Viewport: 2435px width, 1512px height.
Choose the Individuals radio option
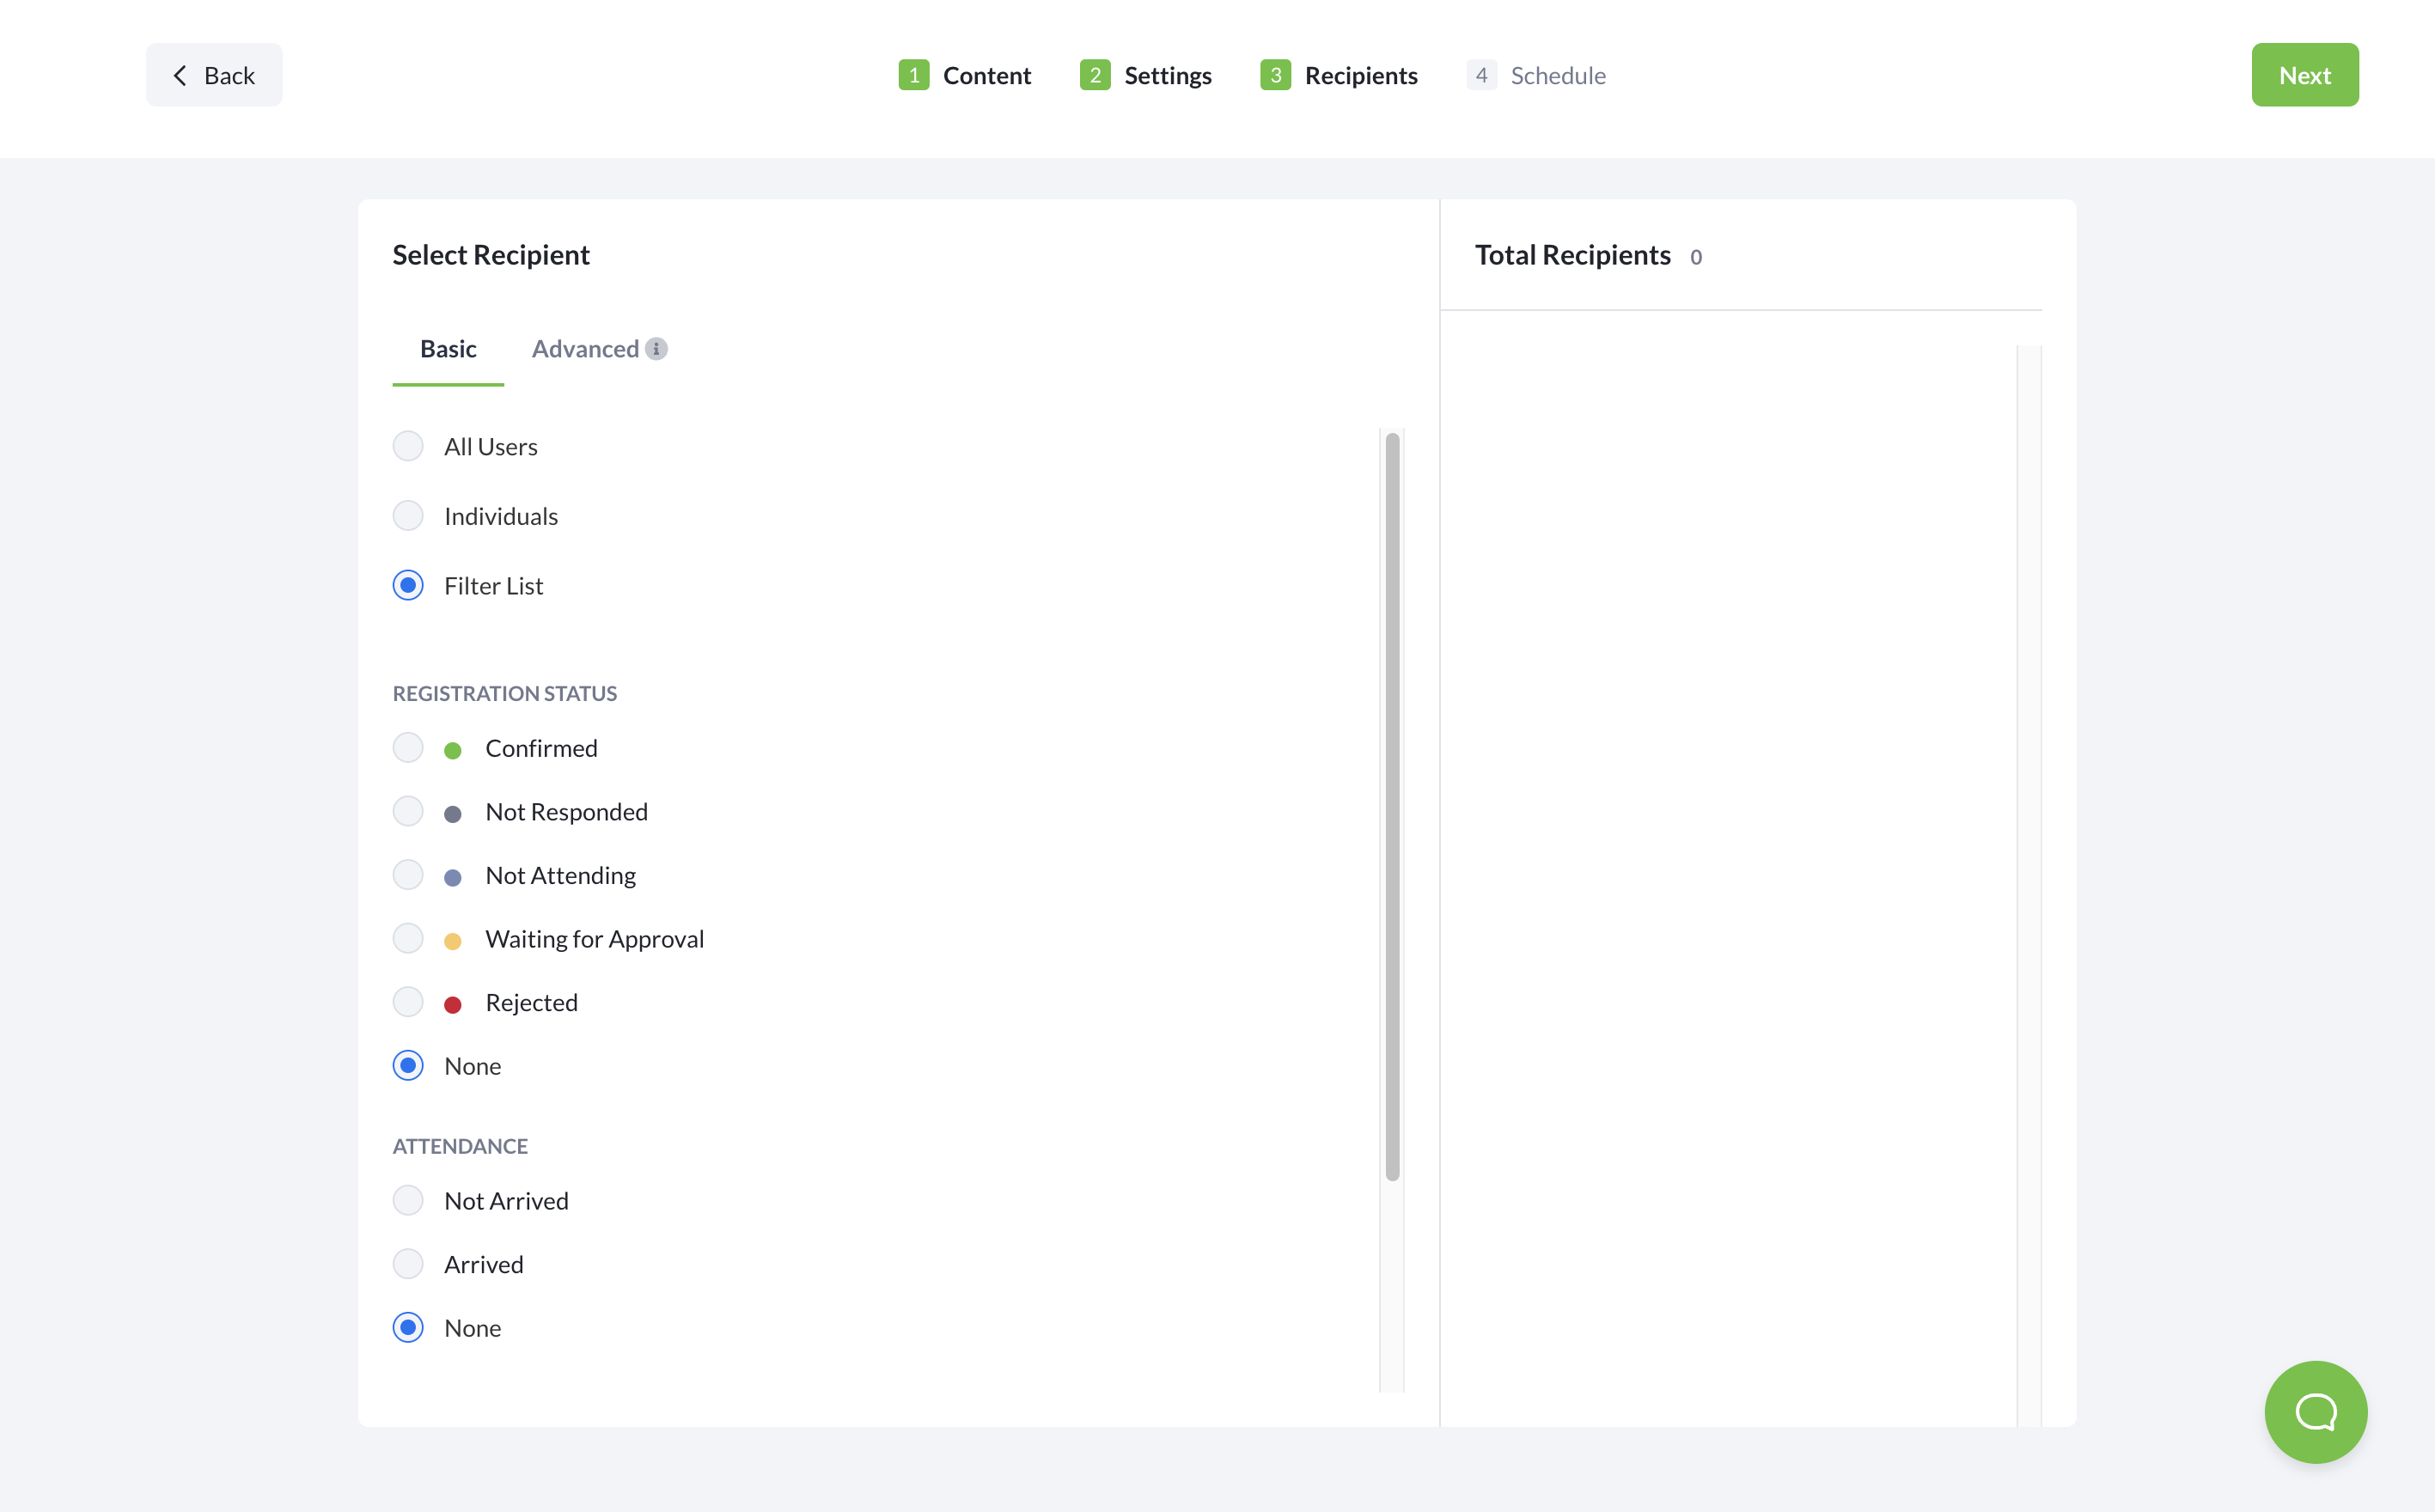(x=408, y=516)
